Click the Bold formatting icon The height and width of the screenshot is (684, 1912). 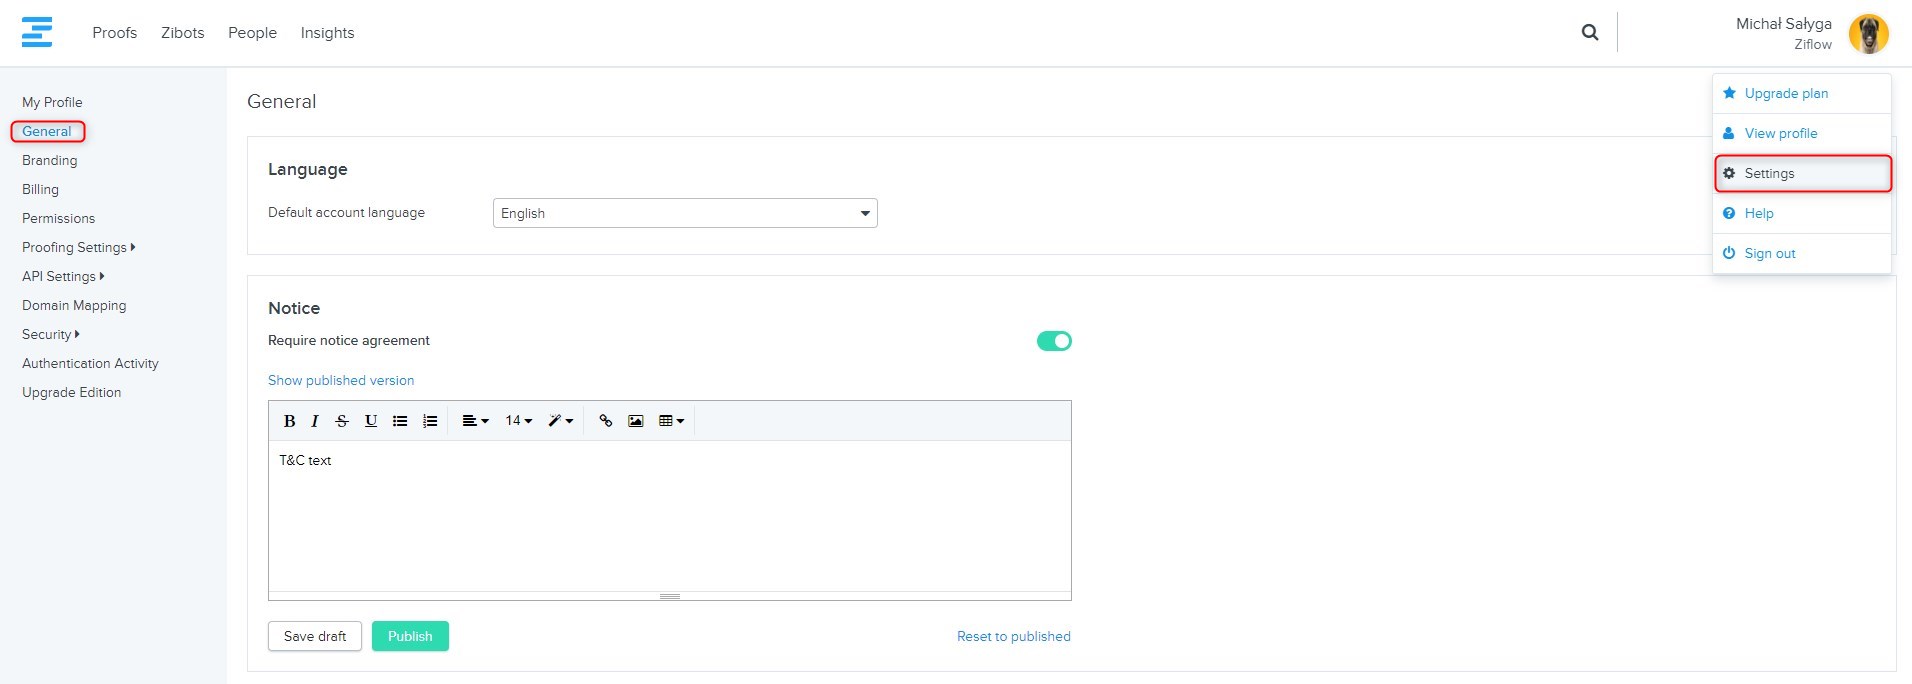coord(289,421)
